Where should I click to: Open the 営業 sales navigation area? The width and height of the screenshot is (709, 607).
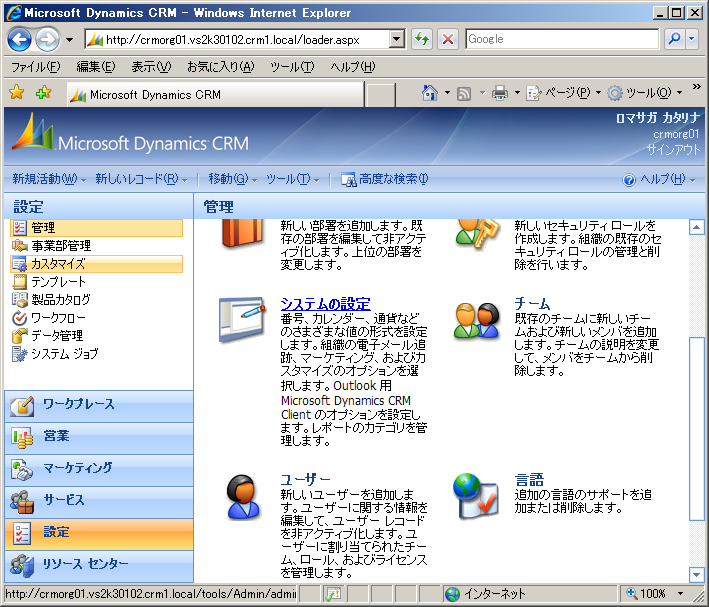pyautogui.click(x=99, y=438)
